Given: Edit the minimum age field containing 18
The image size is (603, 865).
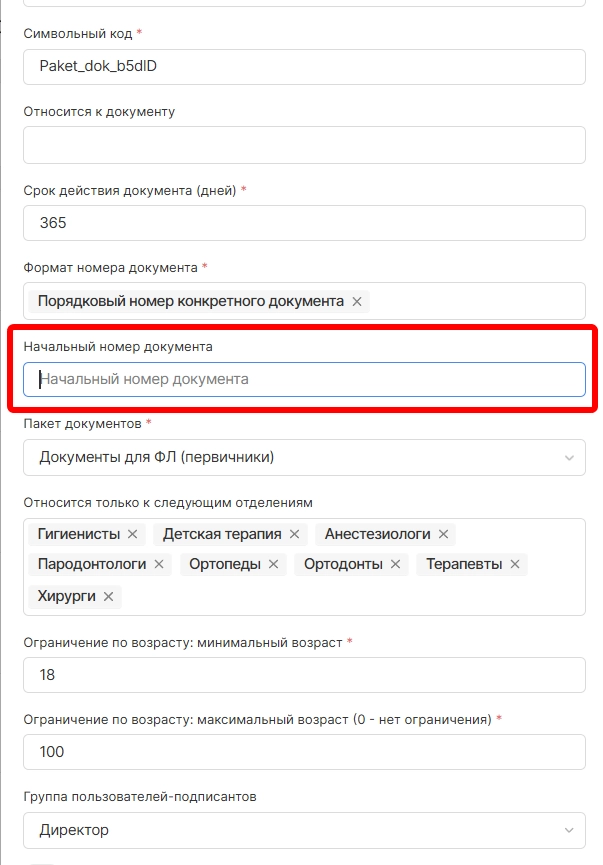Looking at the screenshot, I should 304,675.
